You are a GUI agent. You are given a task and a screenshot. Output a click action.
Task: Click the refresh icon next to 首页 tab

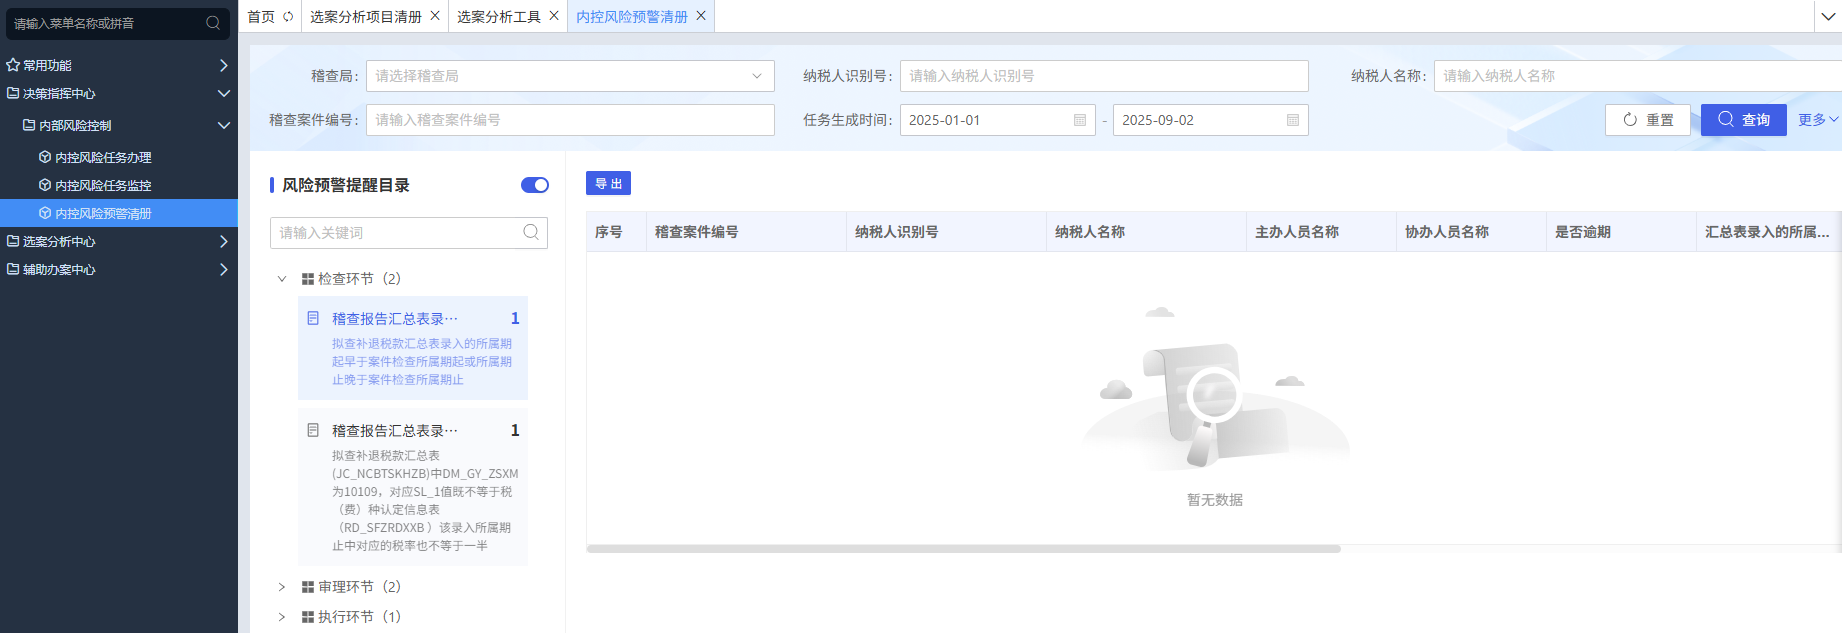tap(288, 17)
